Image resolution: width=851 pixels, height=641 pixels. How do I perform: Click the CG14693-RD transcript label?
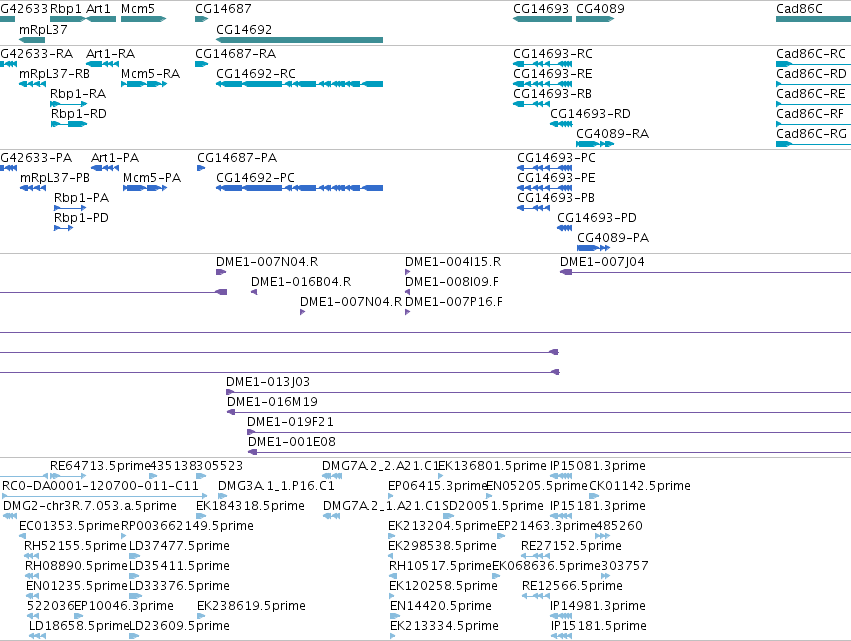[590, 114]
